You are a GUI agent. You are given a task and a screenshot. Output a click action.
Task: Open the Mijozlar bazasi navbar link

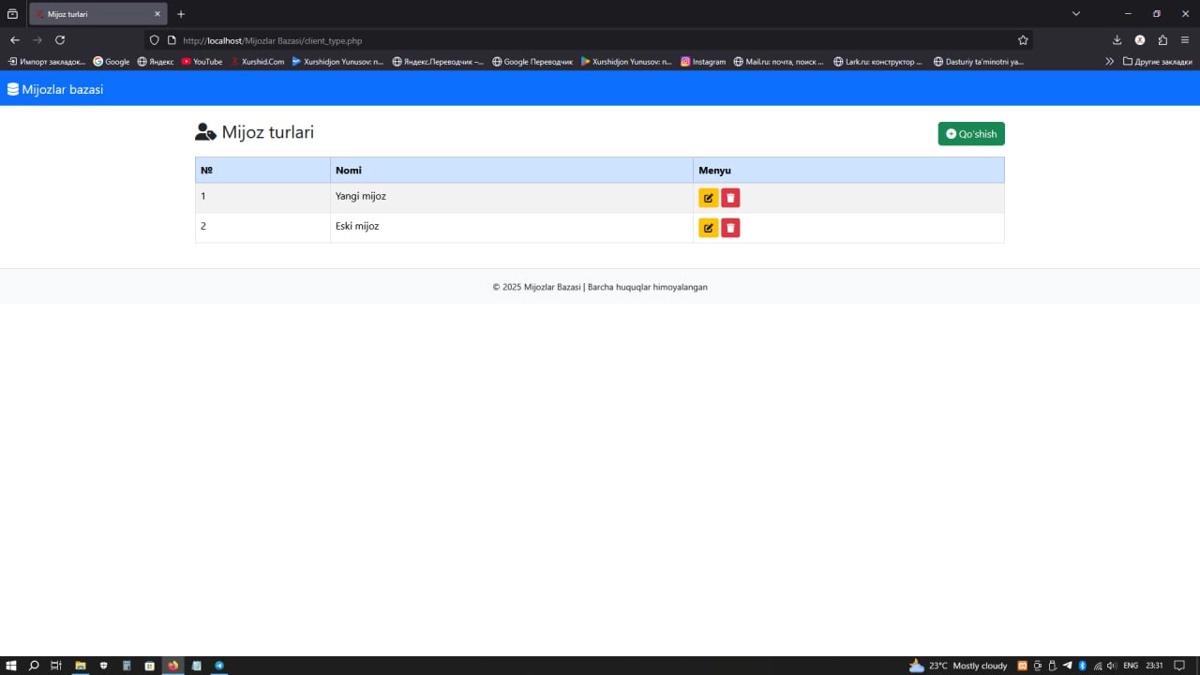(55, 89)
